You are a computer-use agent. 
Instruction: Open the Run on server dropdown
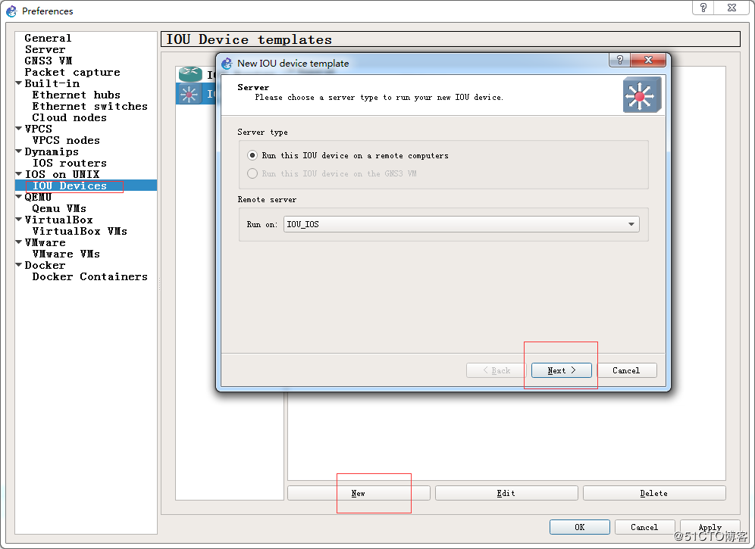(461, 224)
